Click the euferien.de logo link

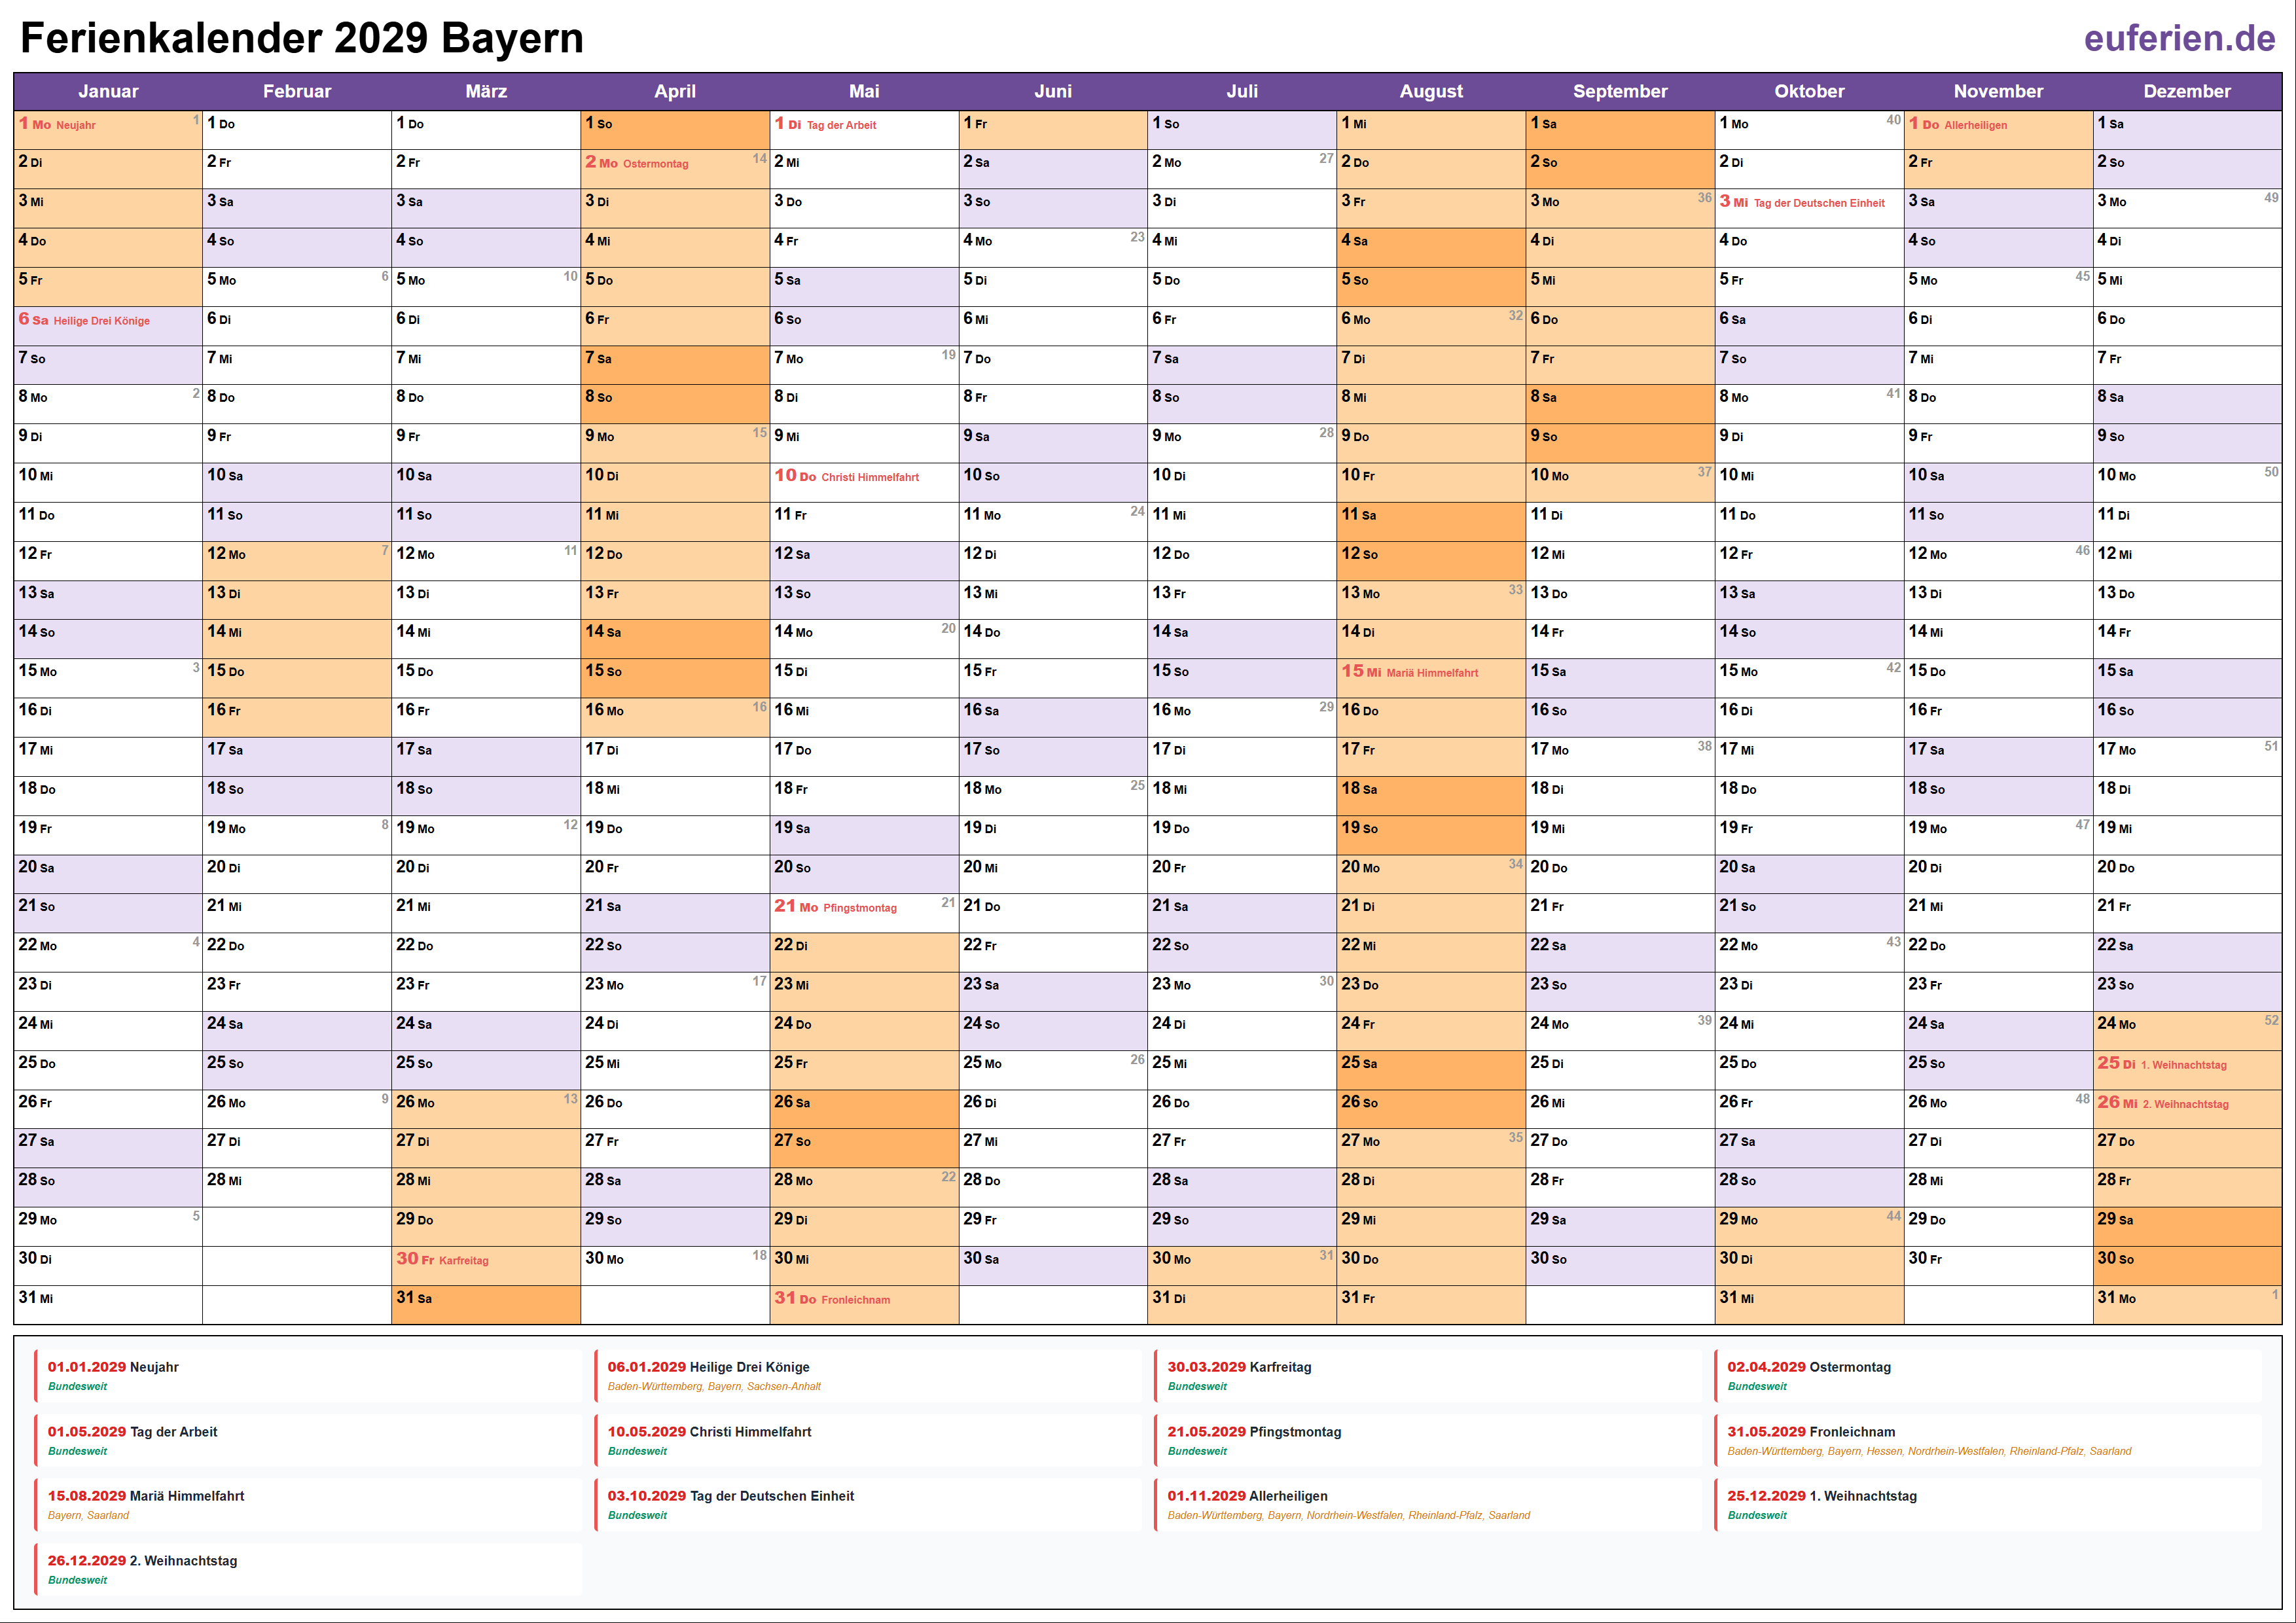(2179, 38)
